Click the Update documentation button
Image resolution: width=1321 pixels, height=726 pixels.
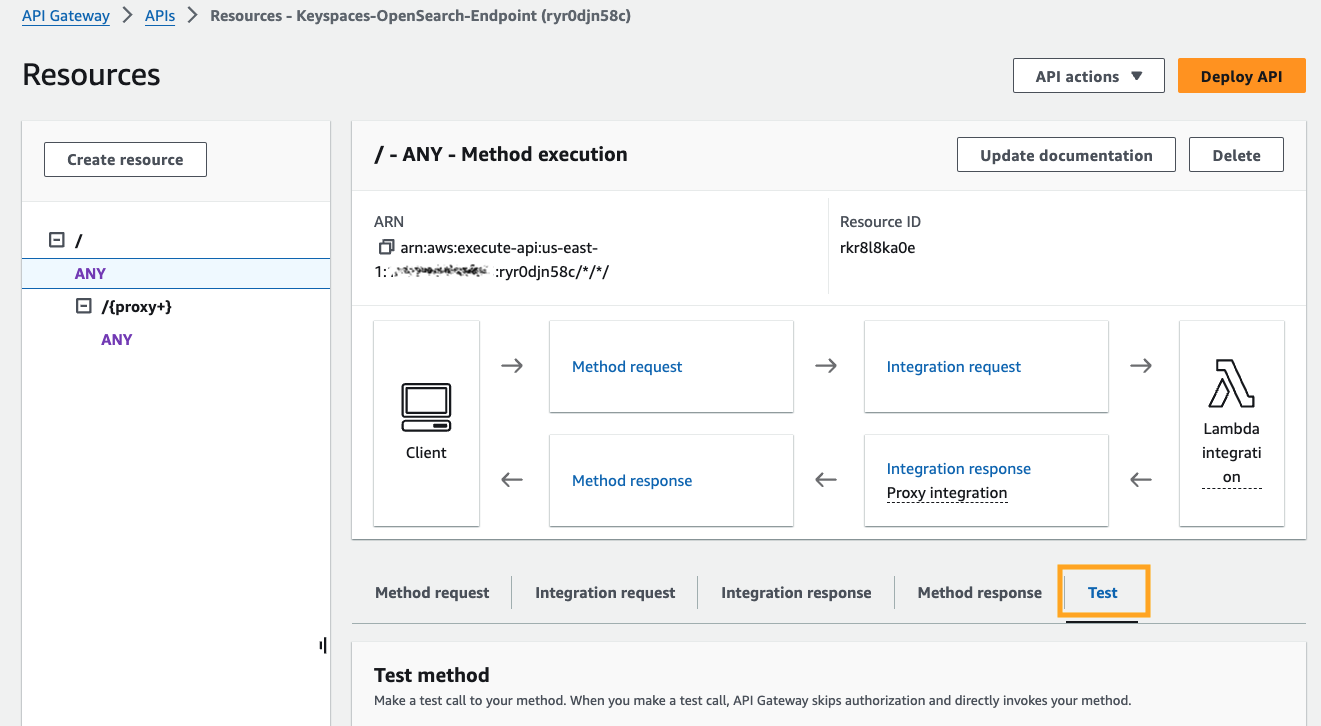pyautogui.click(x=1066, y=155)
